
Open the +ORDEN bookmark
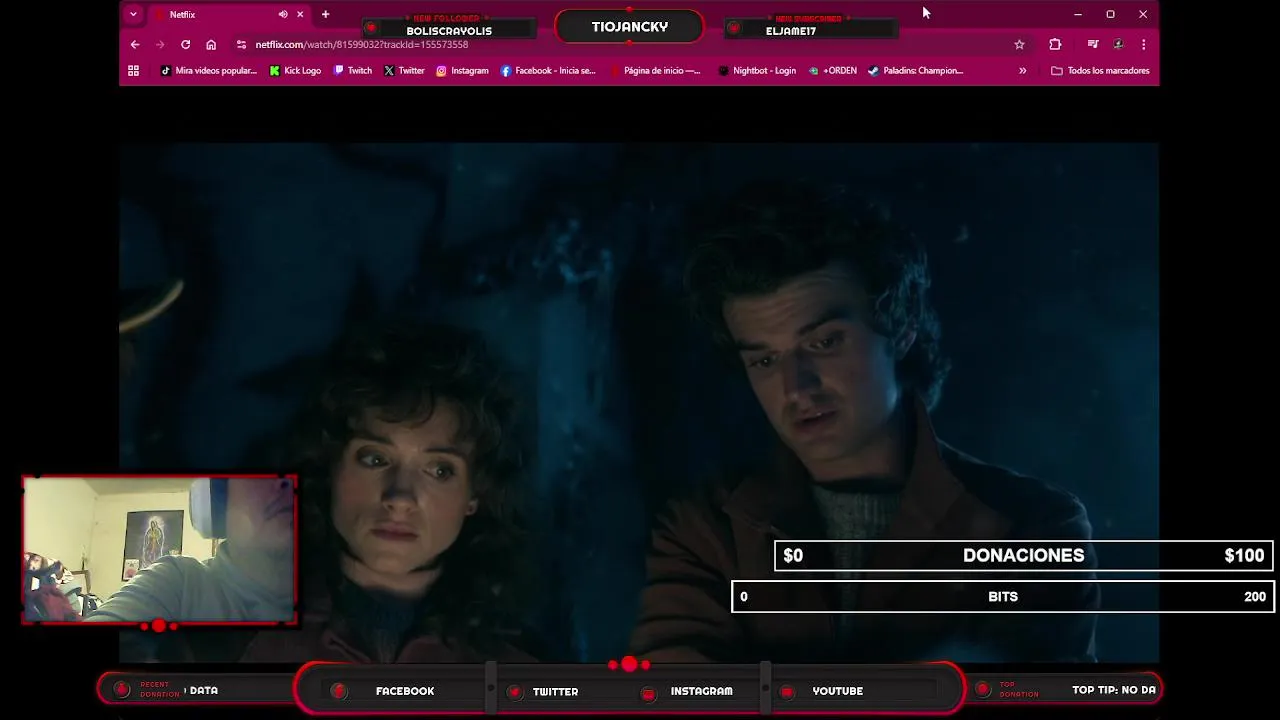[x=833, y=70]
